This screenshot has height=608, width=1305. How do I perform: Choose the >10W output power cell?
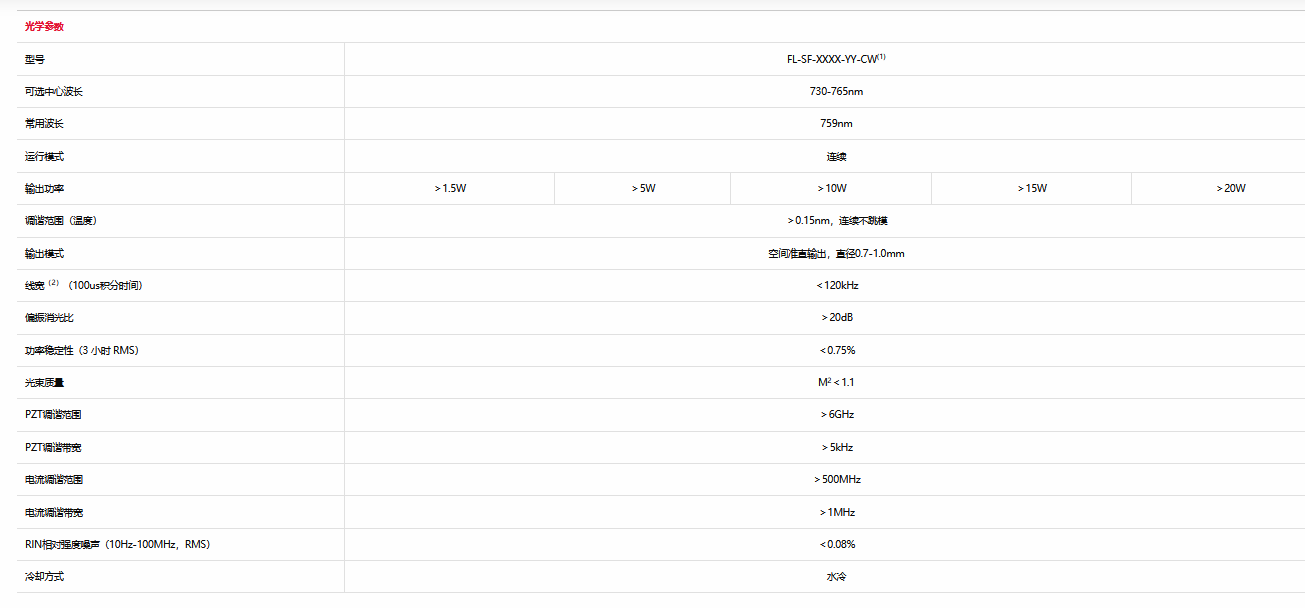coord(831,188)
